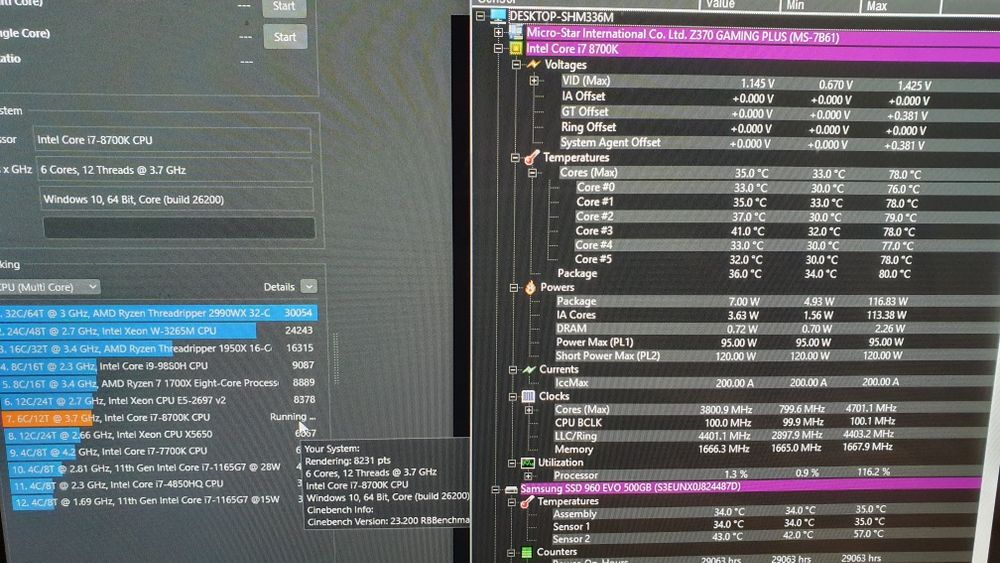This screenshot has height=563, width=1000.
Task: Click the Max column header
Action: click(899, 5)
